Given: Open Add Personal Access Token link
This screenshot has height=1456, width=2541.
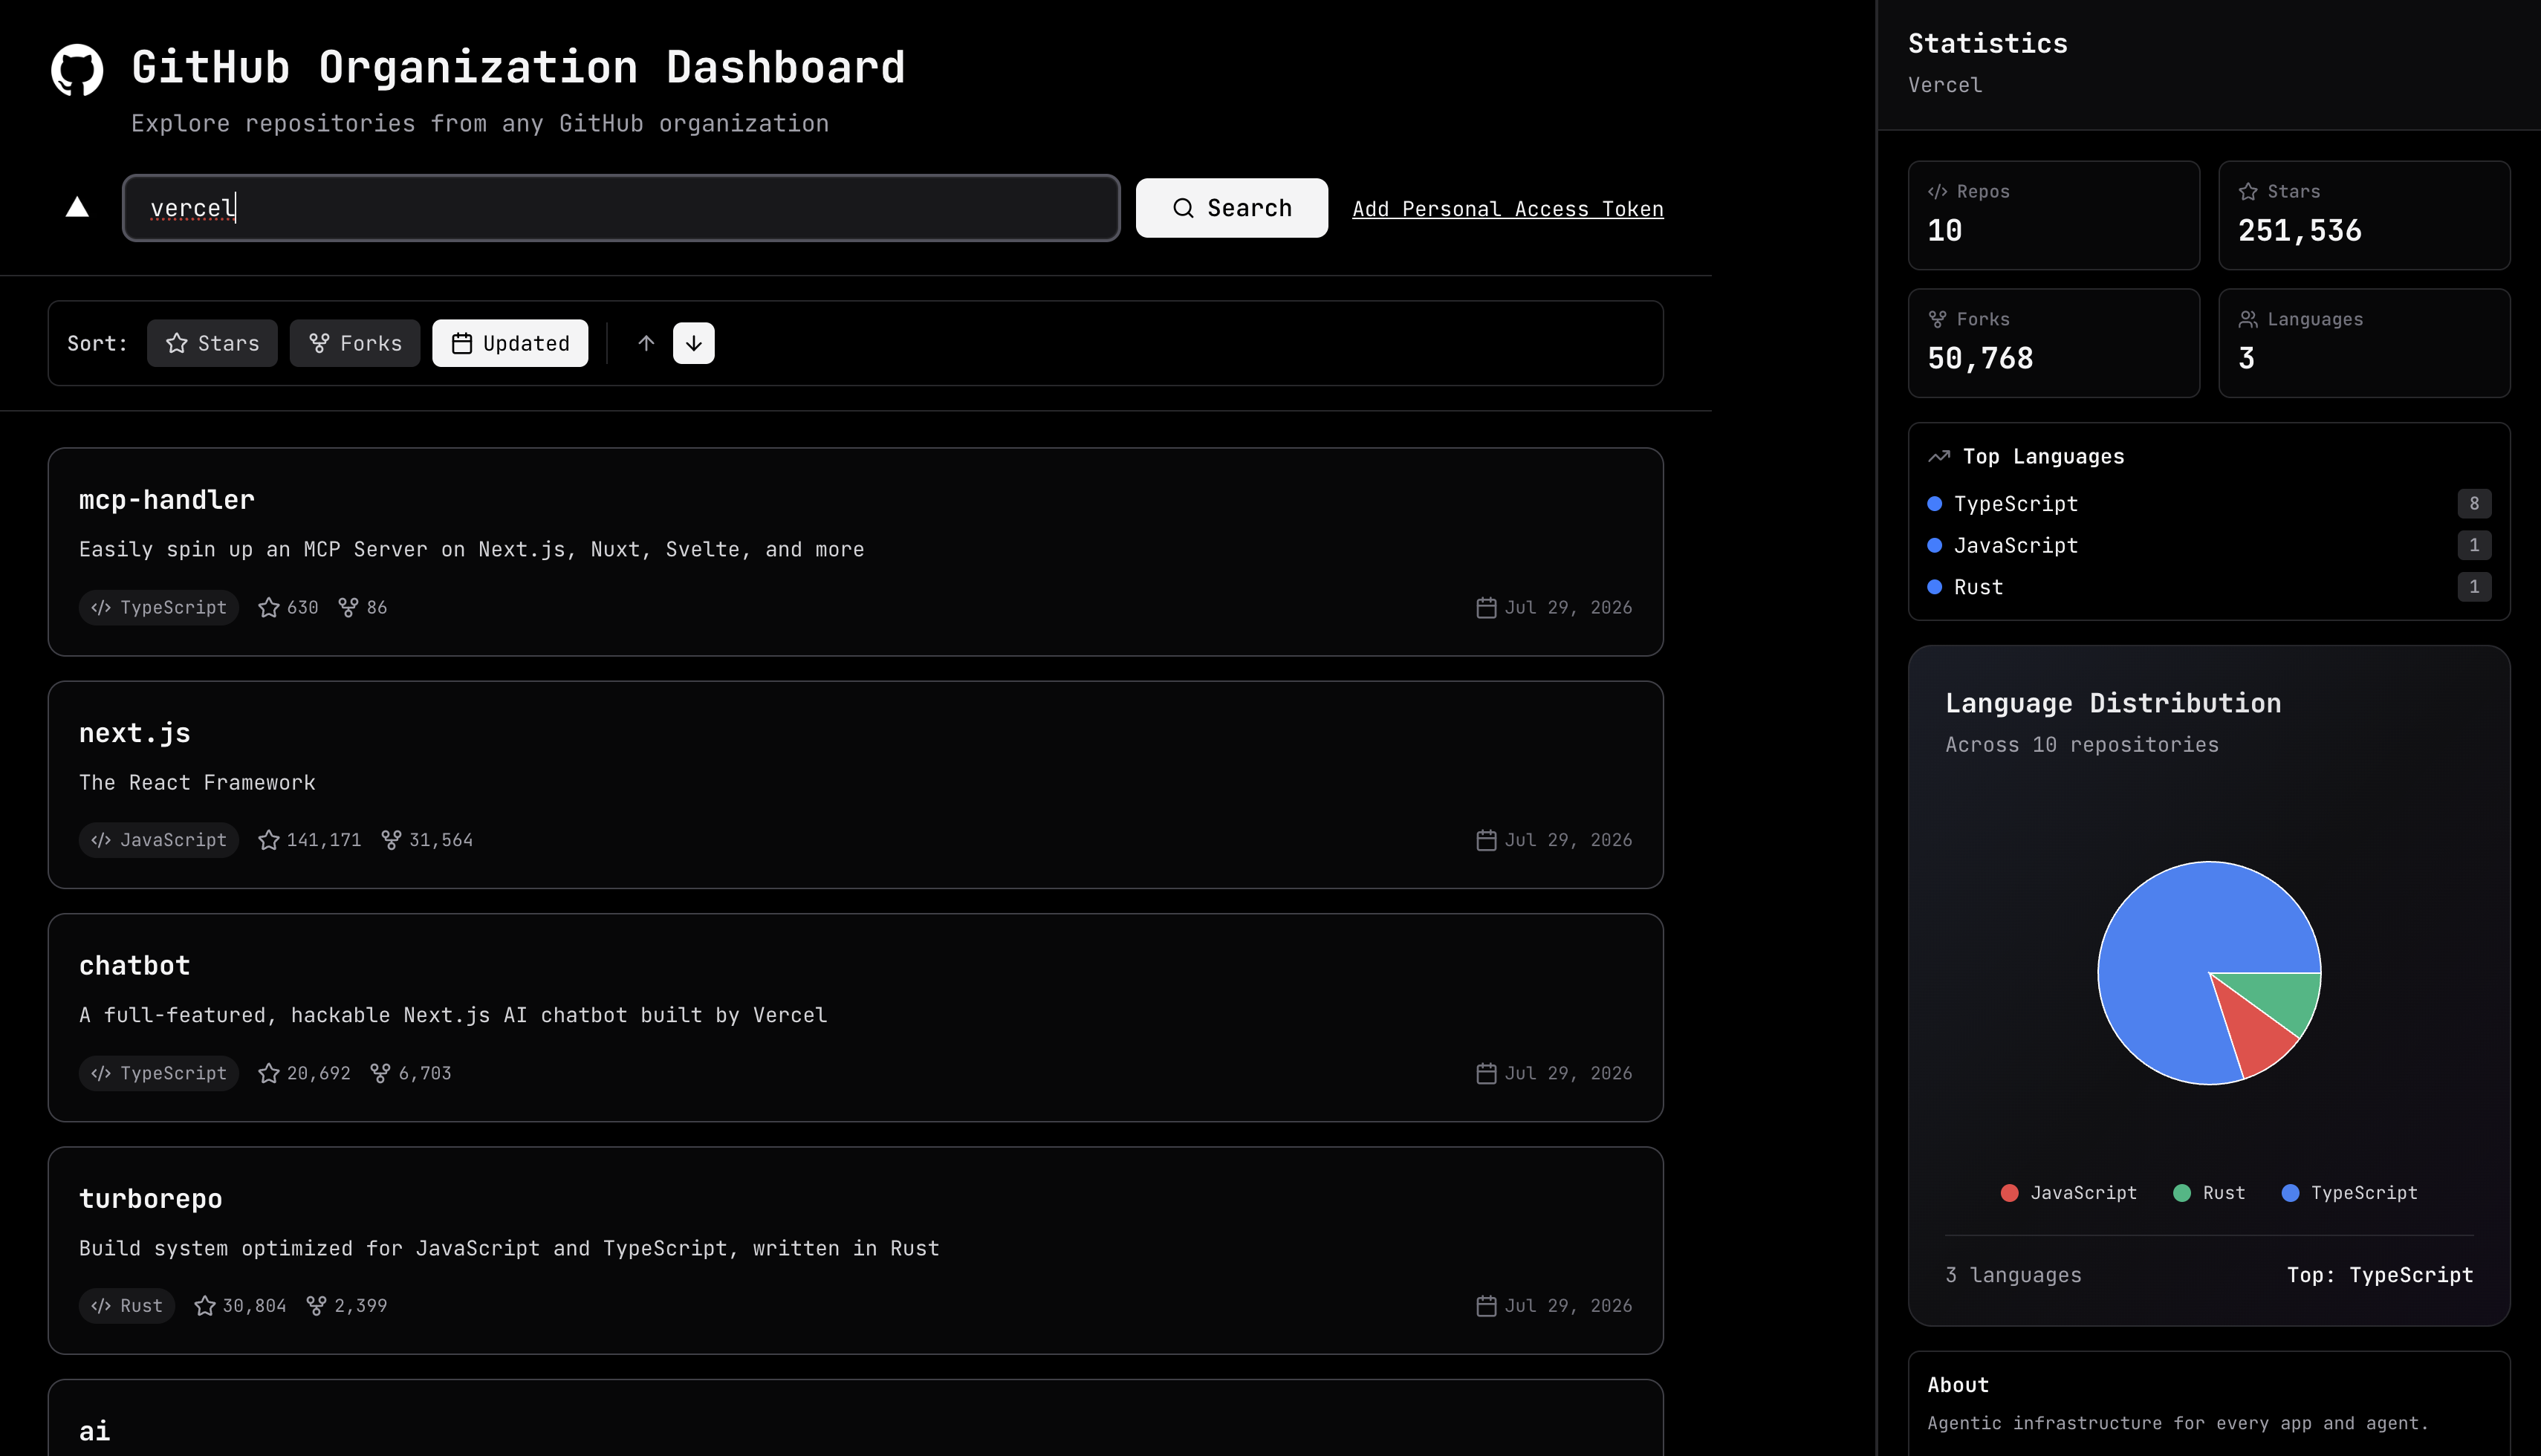Looking at the screenshot, I should (1507, 209).
